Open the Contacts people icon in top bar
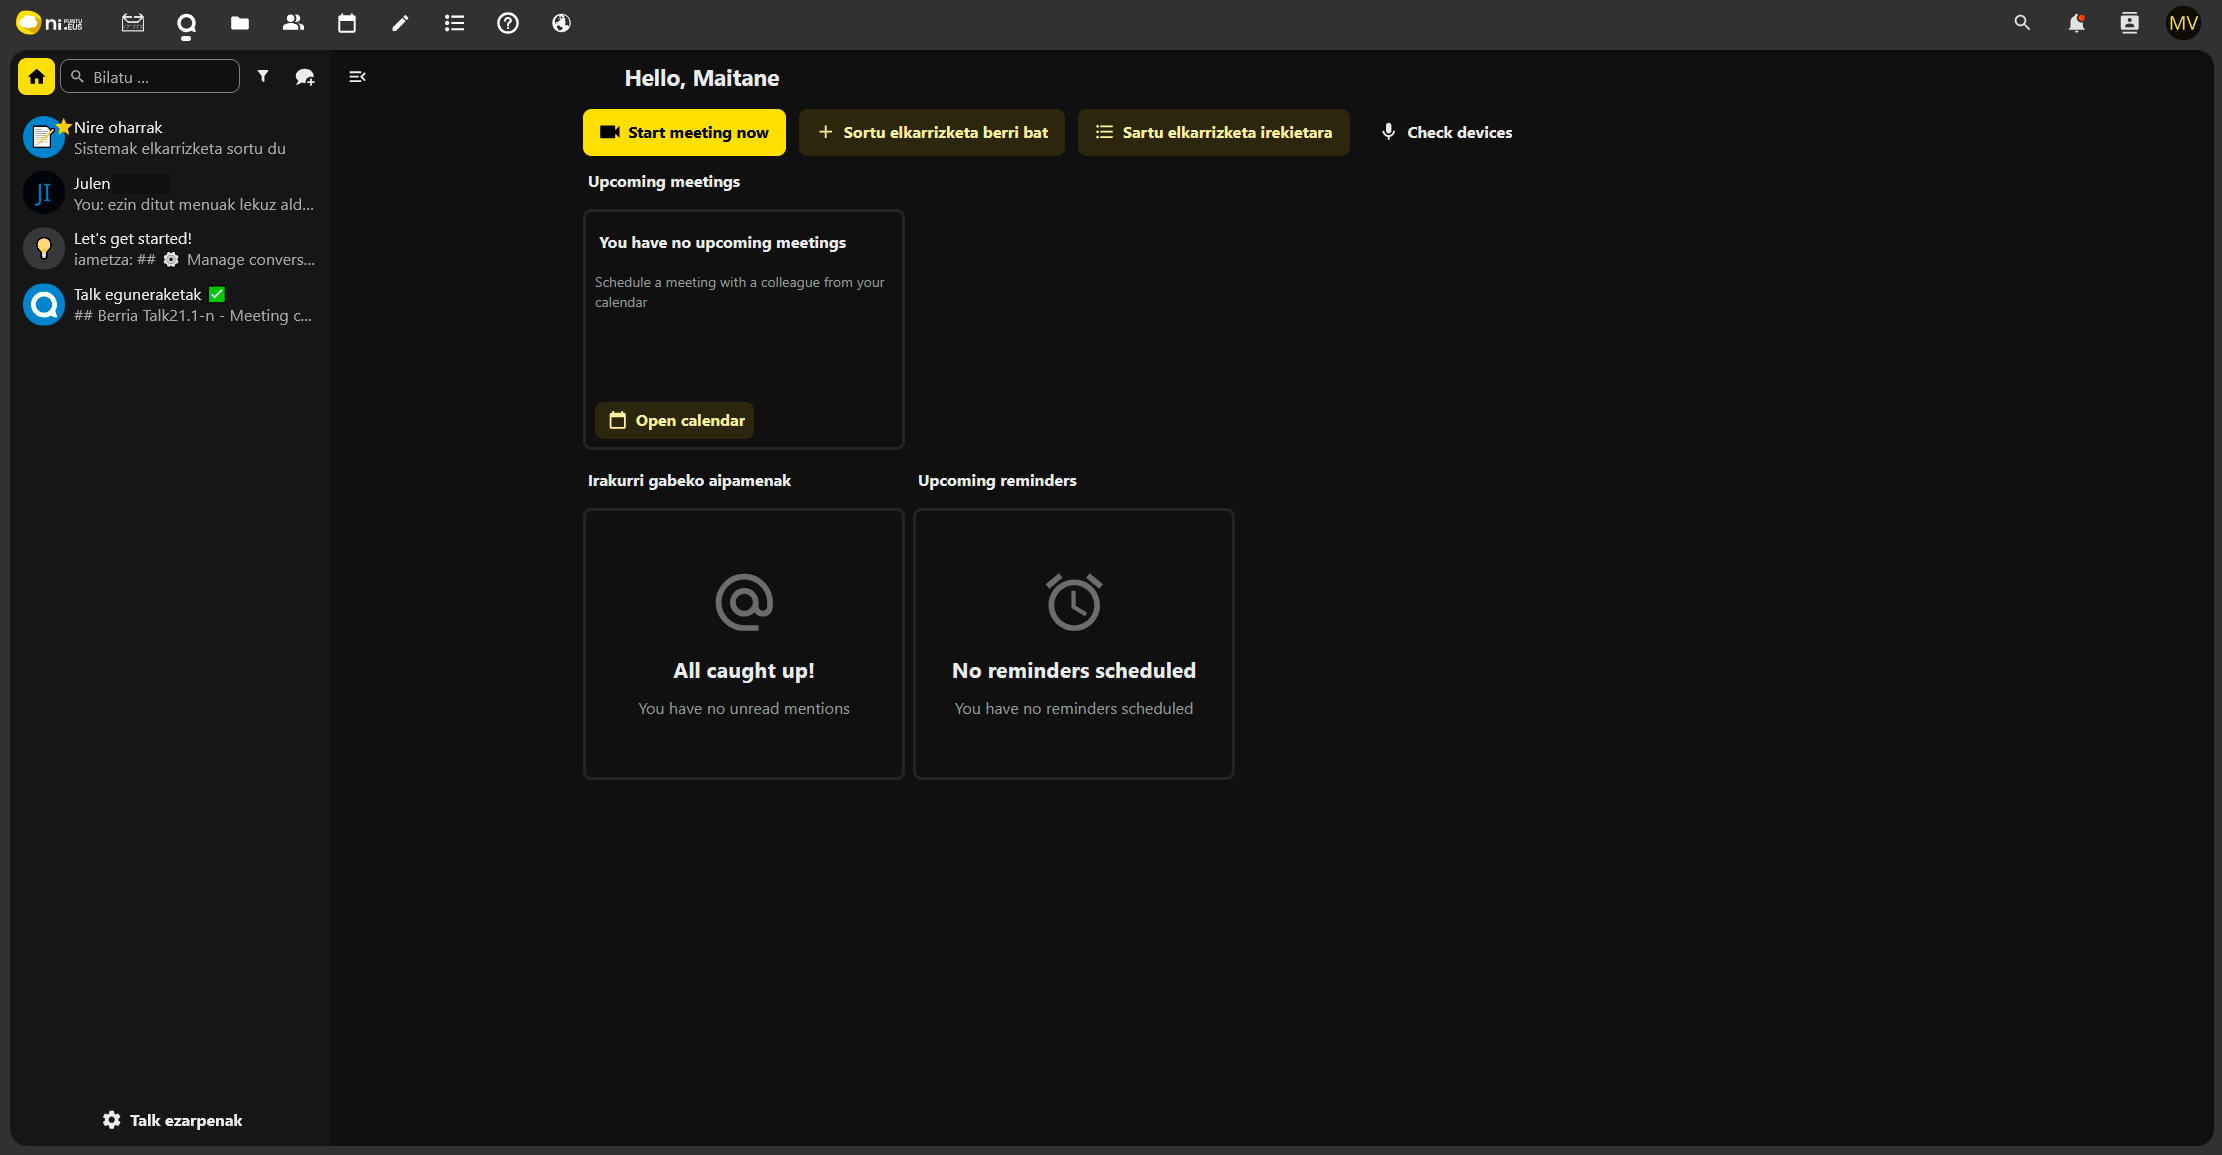The image size is (2222, 1155). pyautogui.click(x=293, y=23)
